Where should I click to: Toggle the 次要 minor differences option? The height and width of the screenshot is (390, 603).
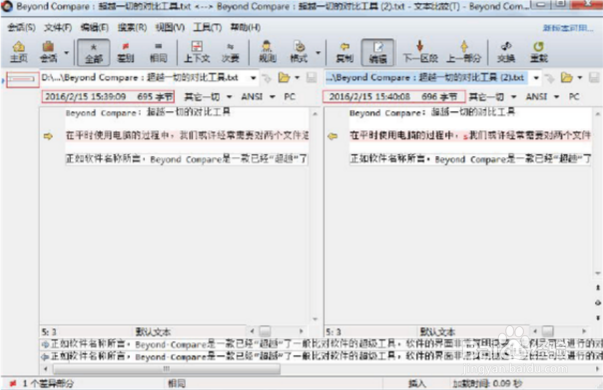coord(230,52)
